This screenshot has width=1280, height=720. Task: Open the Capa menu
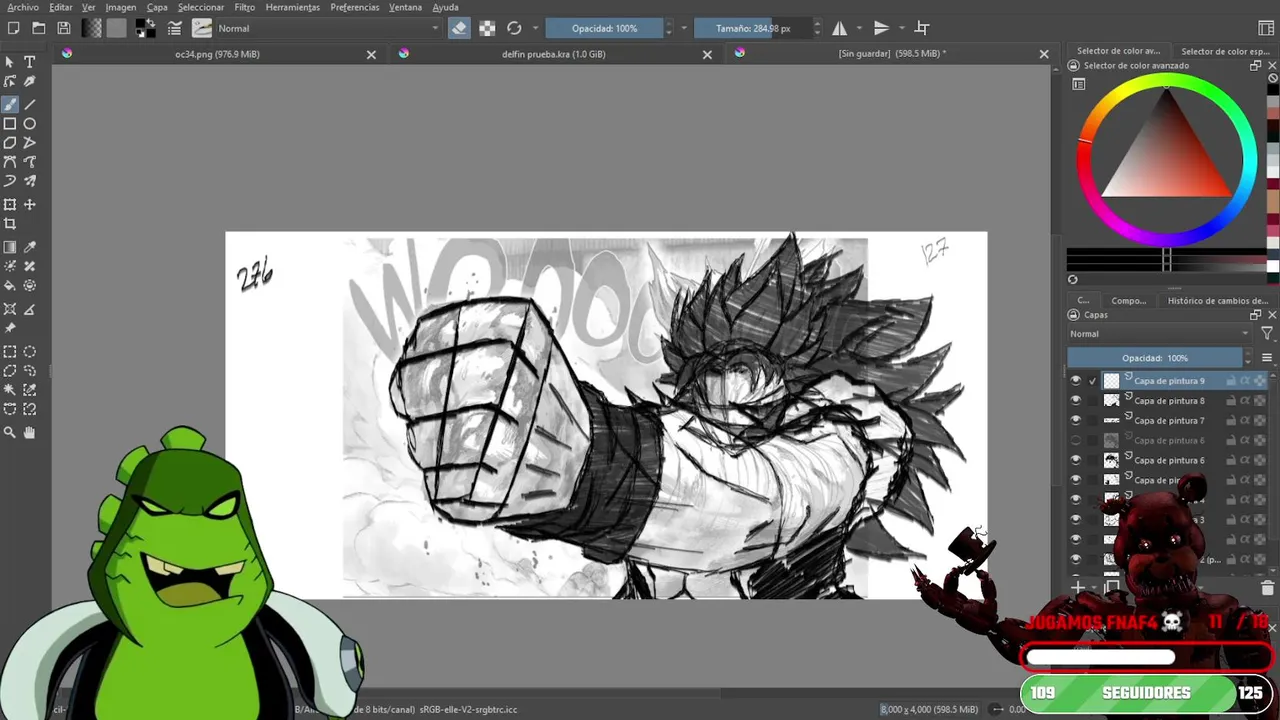coord(157,7)
